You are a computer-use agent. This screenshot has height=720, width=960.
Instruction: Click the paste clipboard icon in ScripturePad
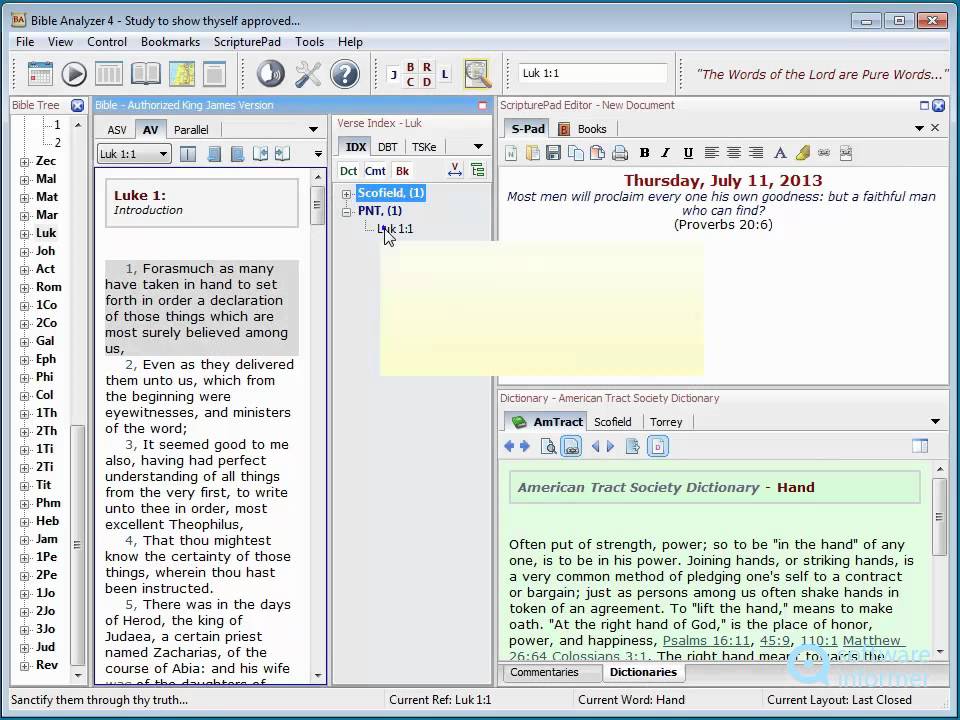[x=598, y=153]
